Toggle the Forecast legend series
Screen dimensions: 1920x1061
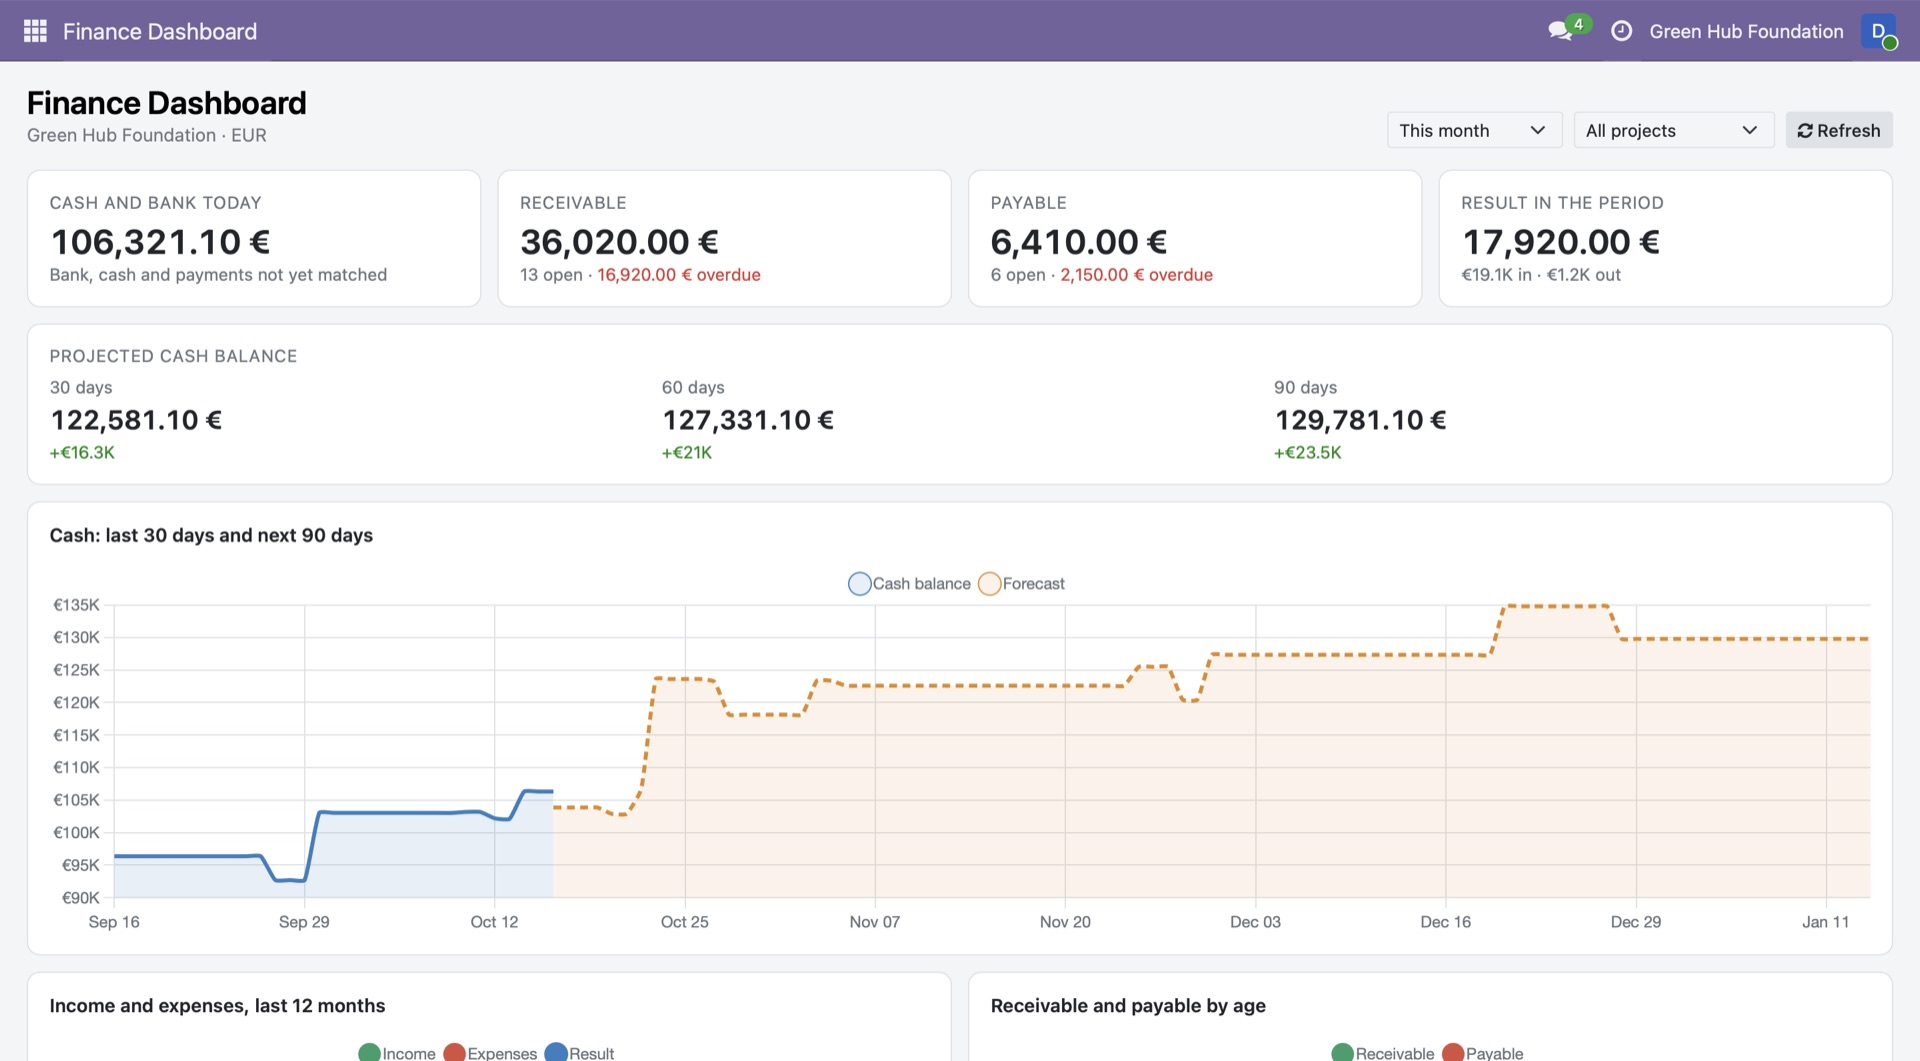tap(1021, 583)
